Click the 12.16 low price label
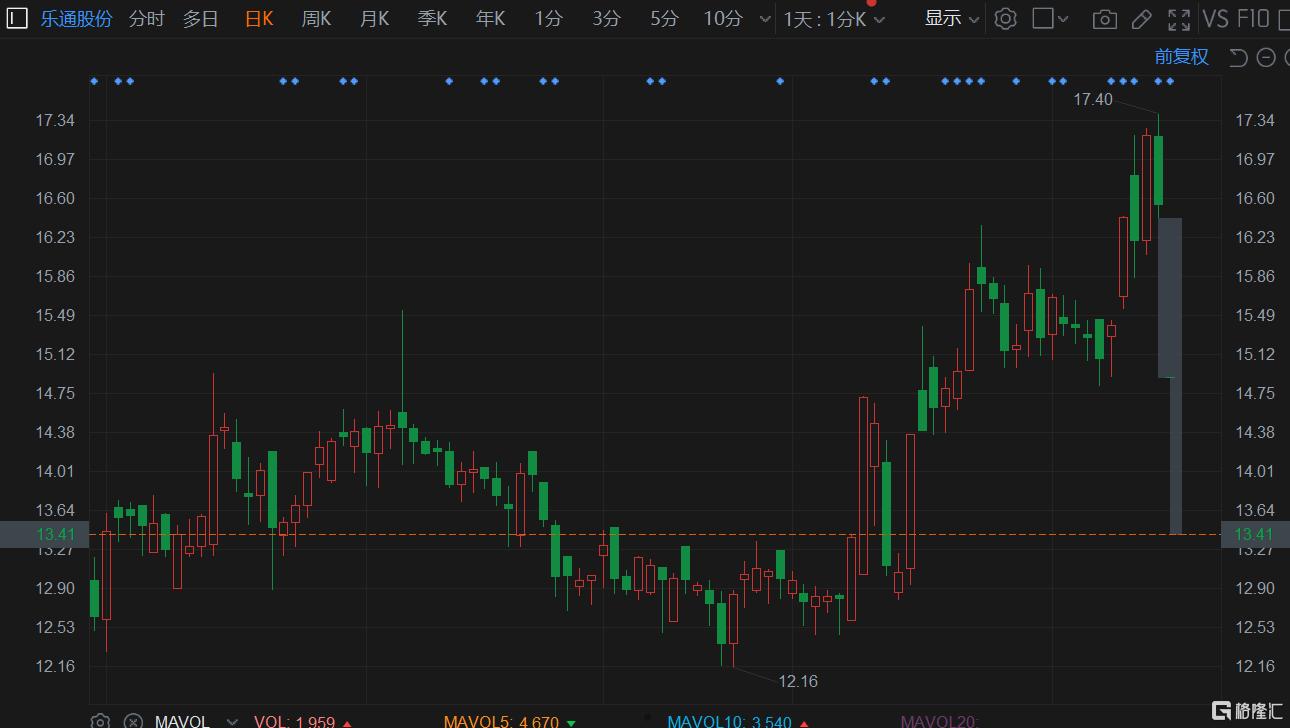Image resolution: width=1290 pixels, height=728 pixels. 798,681
